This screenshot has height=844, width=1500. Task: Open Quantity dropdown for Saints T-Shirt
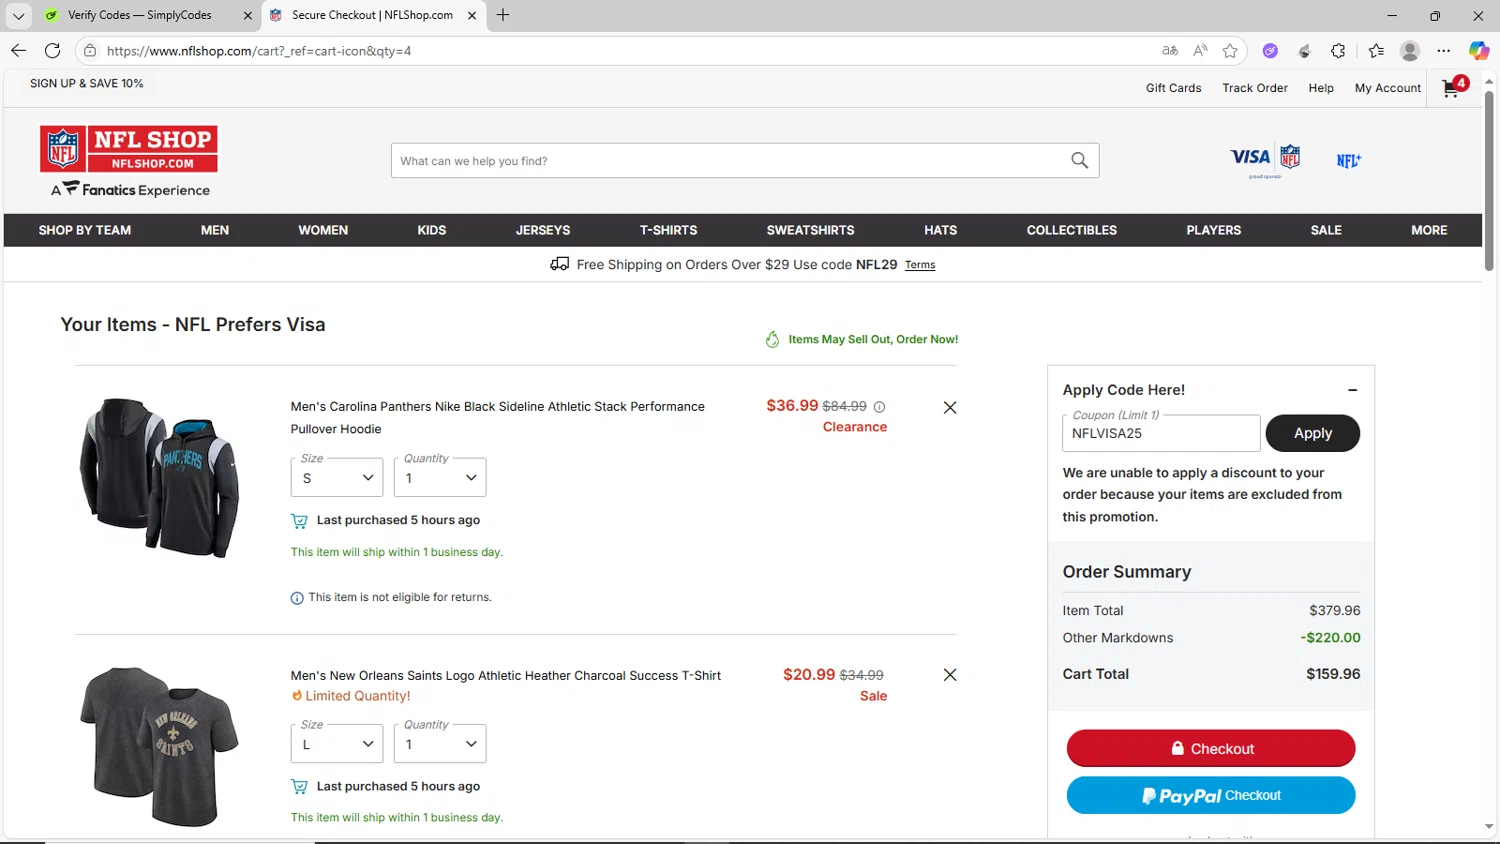click(440, 744)
